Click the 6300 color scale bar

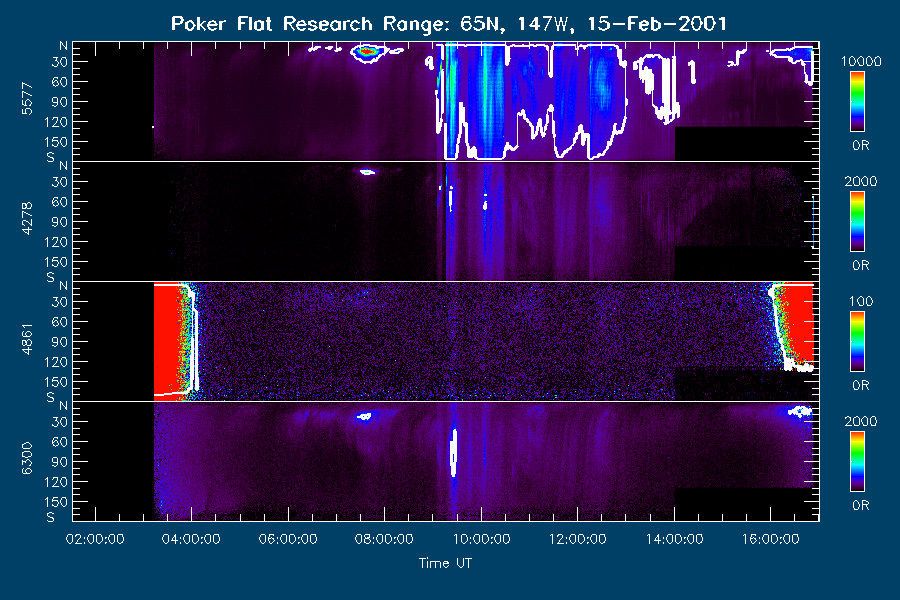pos(857,461)
